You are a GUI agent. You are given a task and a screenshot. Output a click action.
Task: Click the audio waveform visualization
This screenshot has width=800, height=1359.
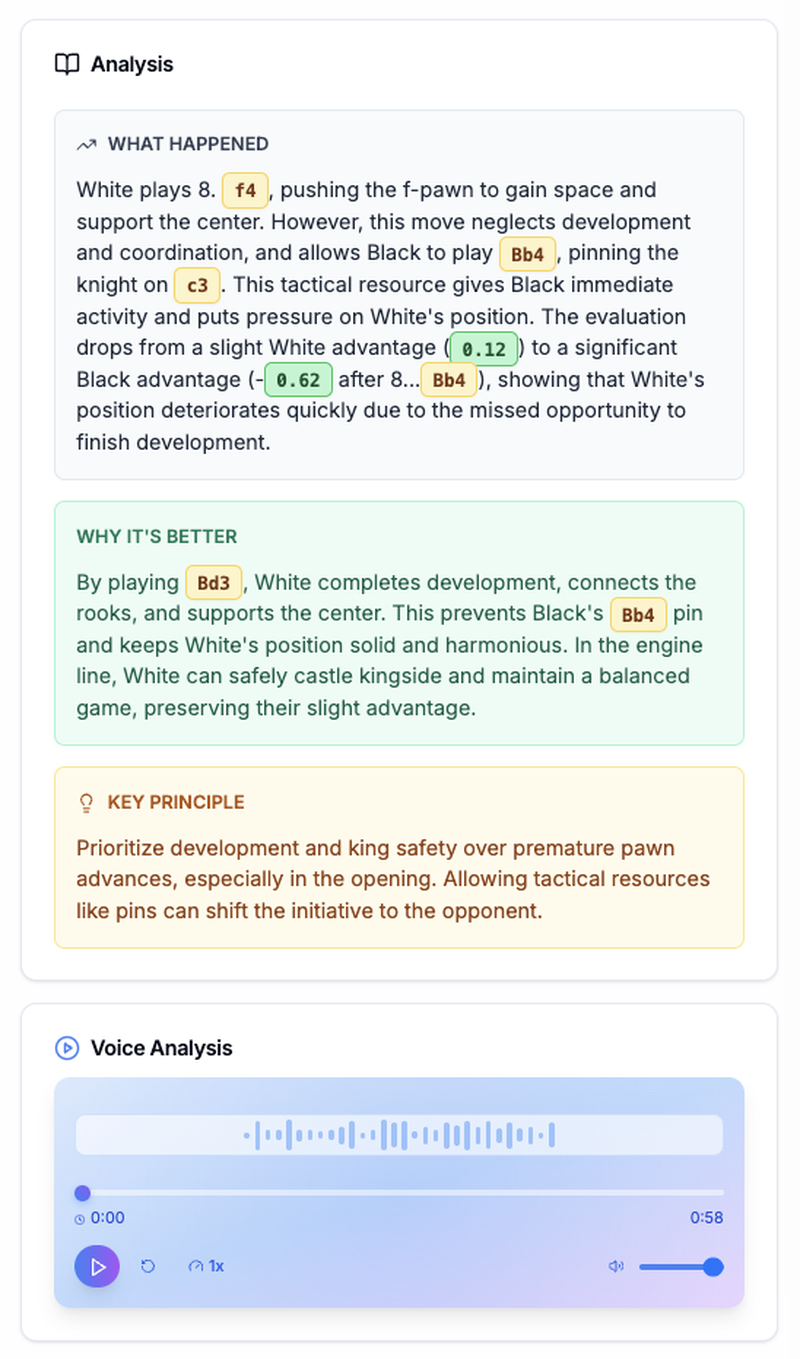point(399,1136)
